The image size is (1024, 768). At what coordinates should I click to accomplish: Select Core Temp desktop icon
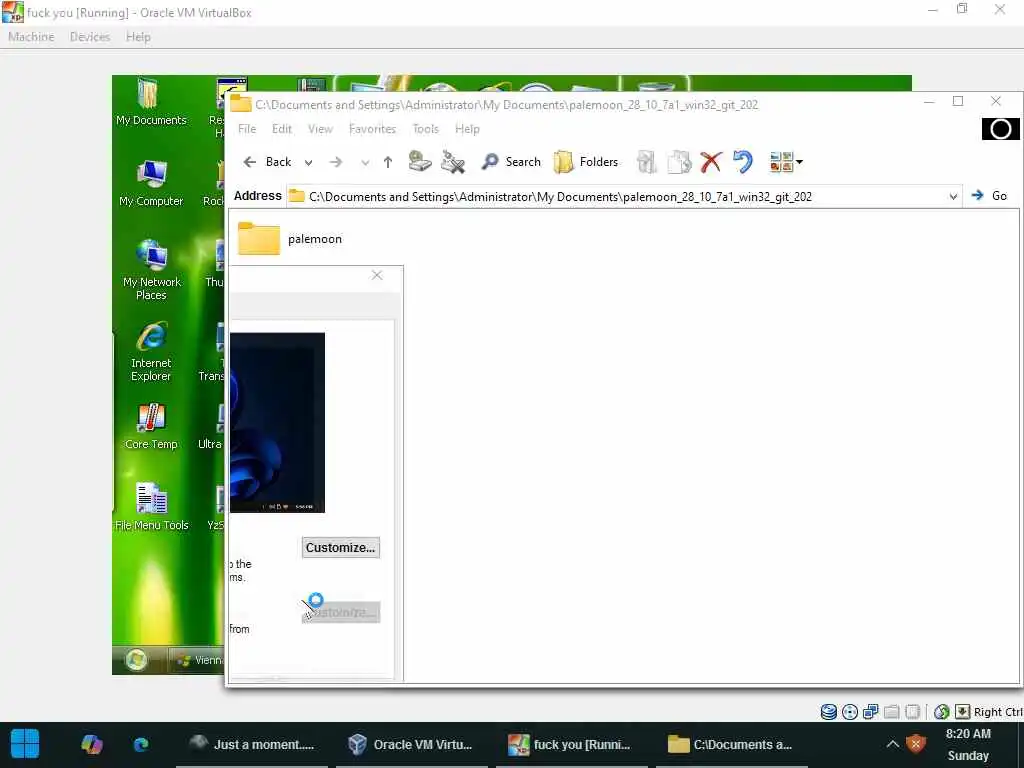[151, 426]
